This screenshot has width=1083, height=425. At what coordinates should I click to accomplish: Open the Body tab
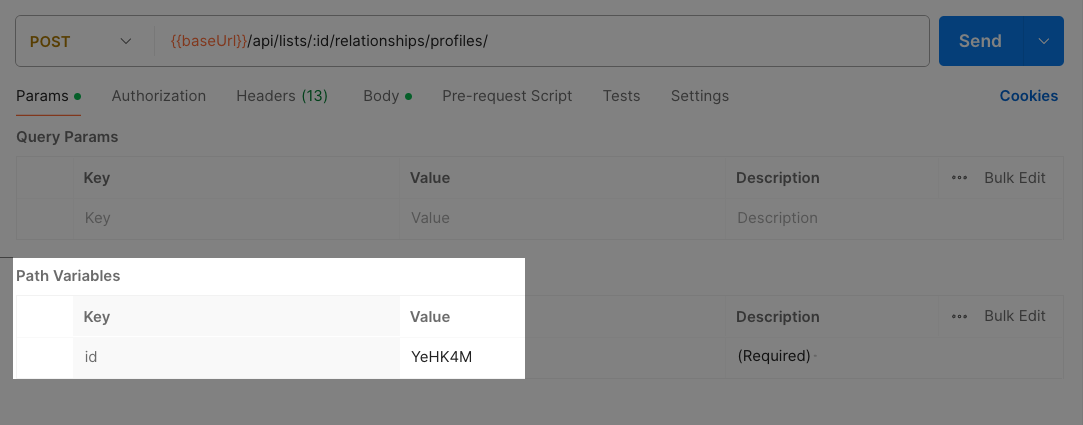click(x=387, y=96)
